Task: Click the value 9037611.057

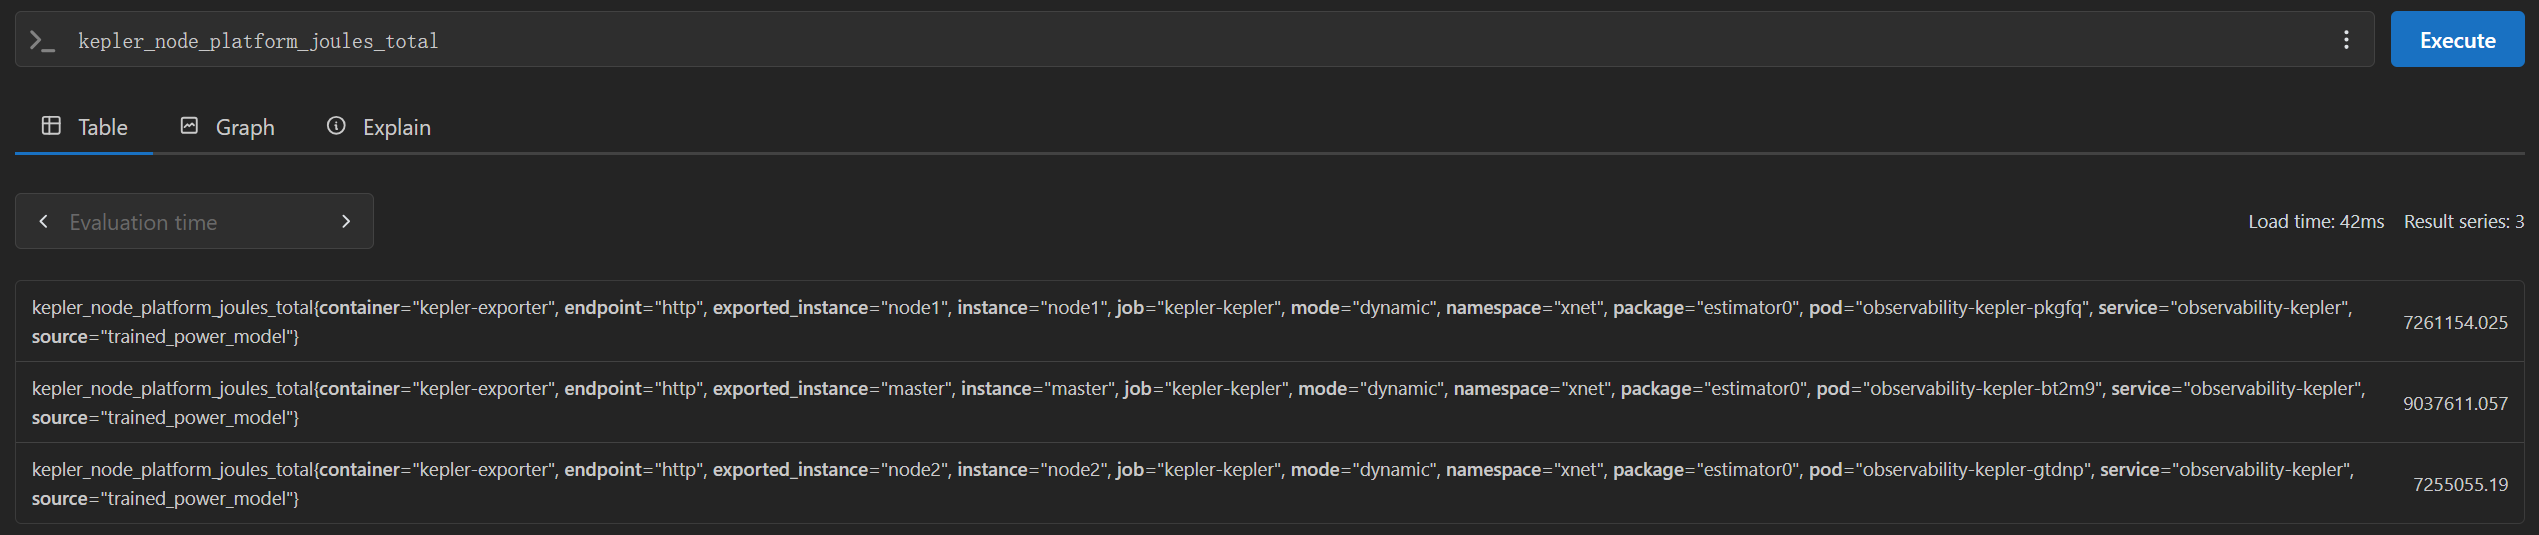Action: click(2455, 403)
